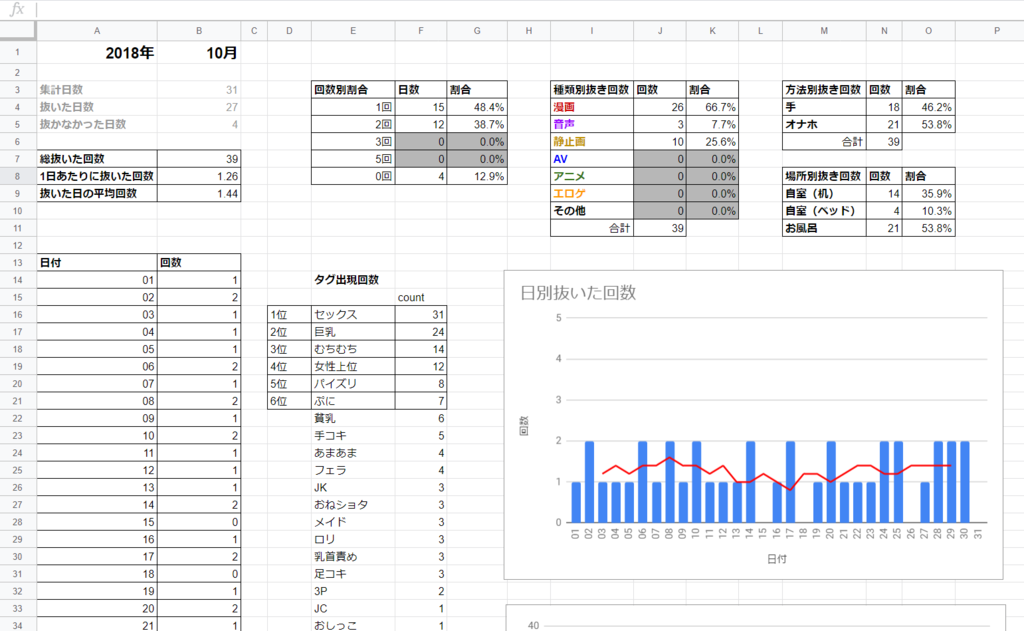Click the "日付" header cell
The height and width of the screenshot is (631, 1024).
pos(97,263)
